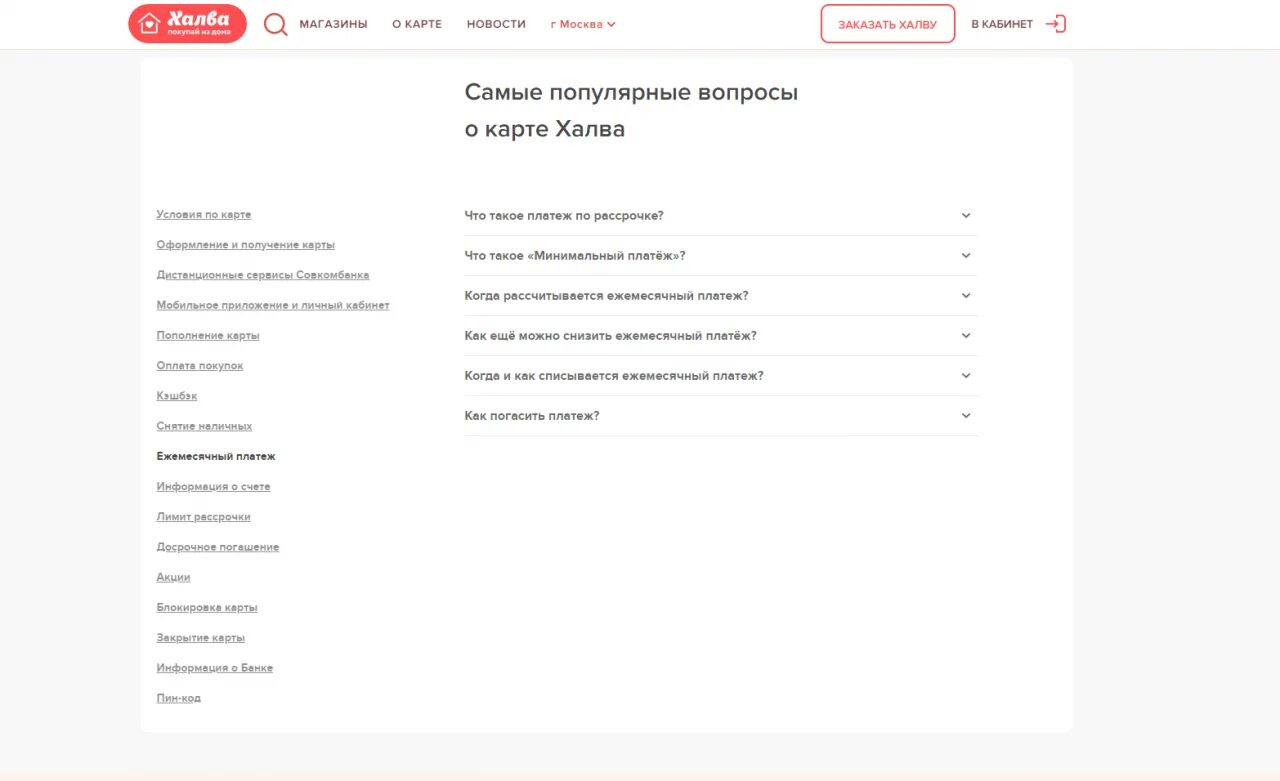Open the Лимит рассрочки category
The height and width of the screenshot is (781, 1280).
(204, 517)
